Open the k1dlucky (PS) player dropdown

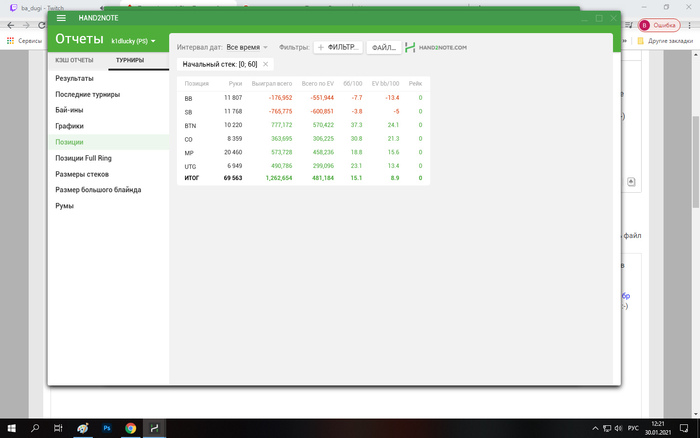133,41
